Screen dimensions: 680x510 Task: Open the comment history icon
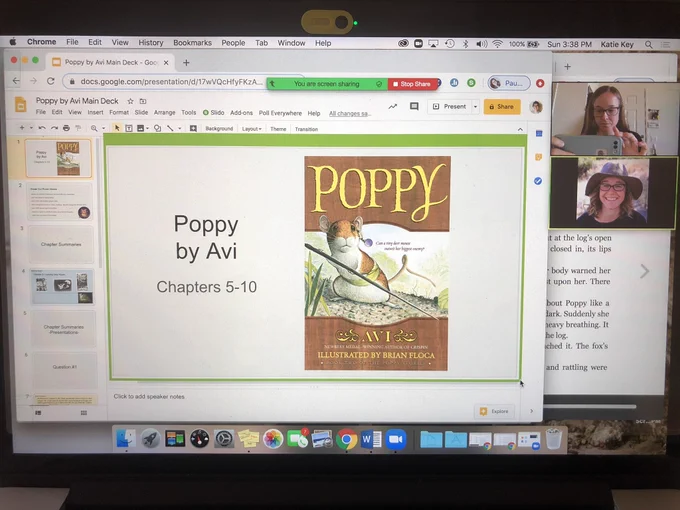pyautogui.click(x=414, y=106)
